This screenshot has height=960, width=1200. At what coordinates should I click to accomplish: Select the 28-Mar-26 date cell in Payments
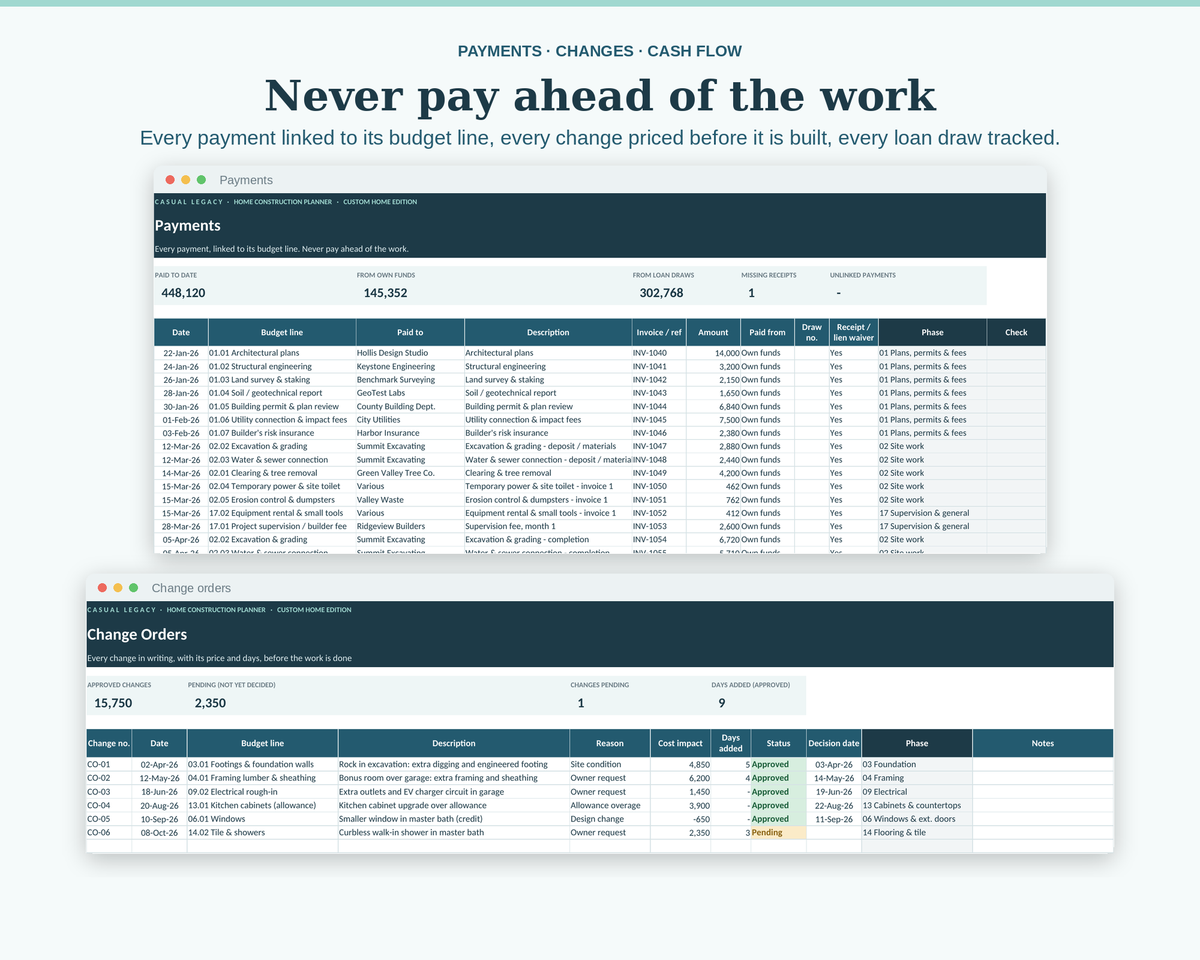181,526
